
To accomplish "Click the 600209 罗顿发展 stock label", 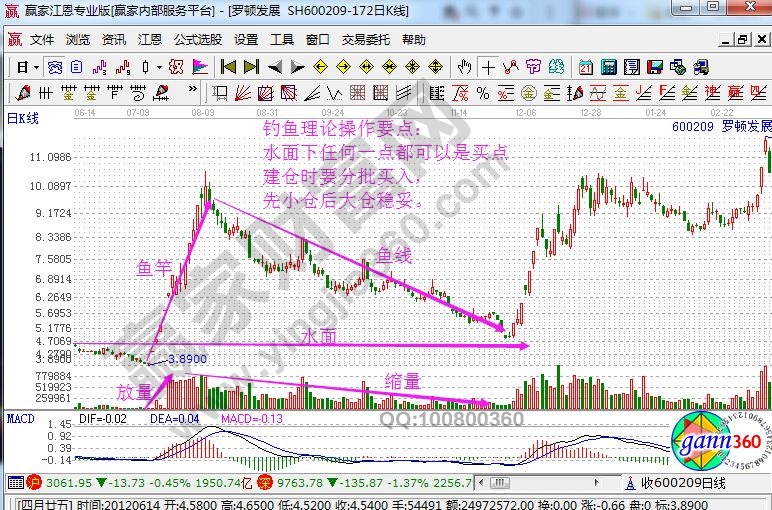I will pyautogui.click(x=721, y=127).
